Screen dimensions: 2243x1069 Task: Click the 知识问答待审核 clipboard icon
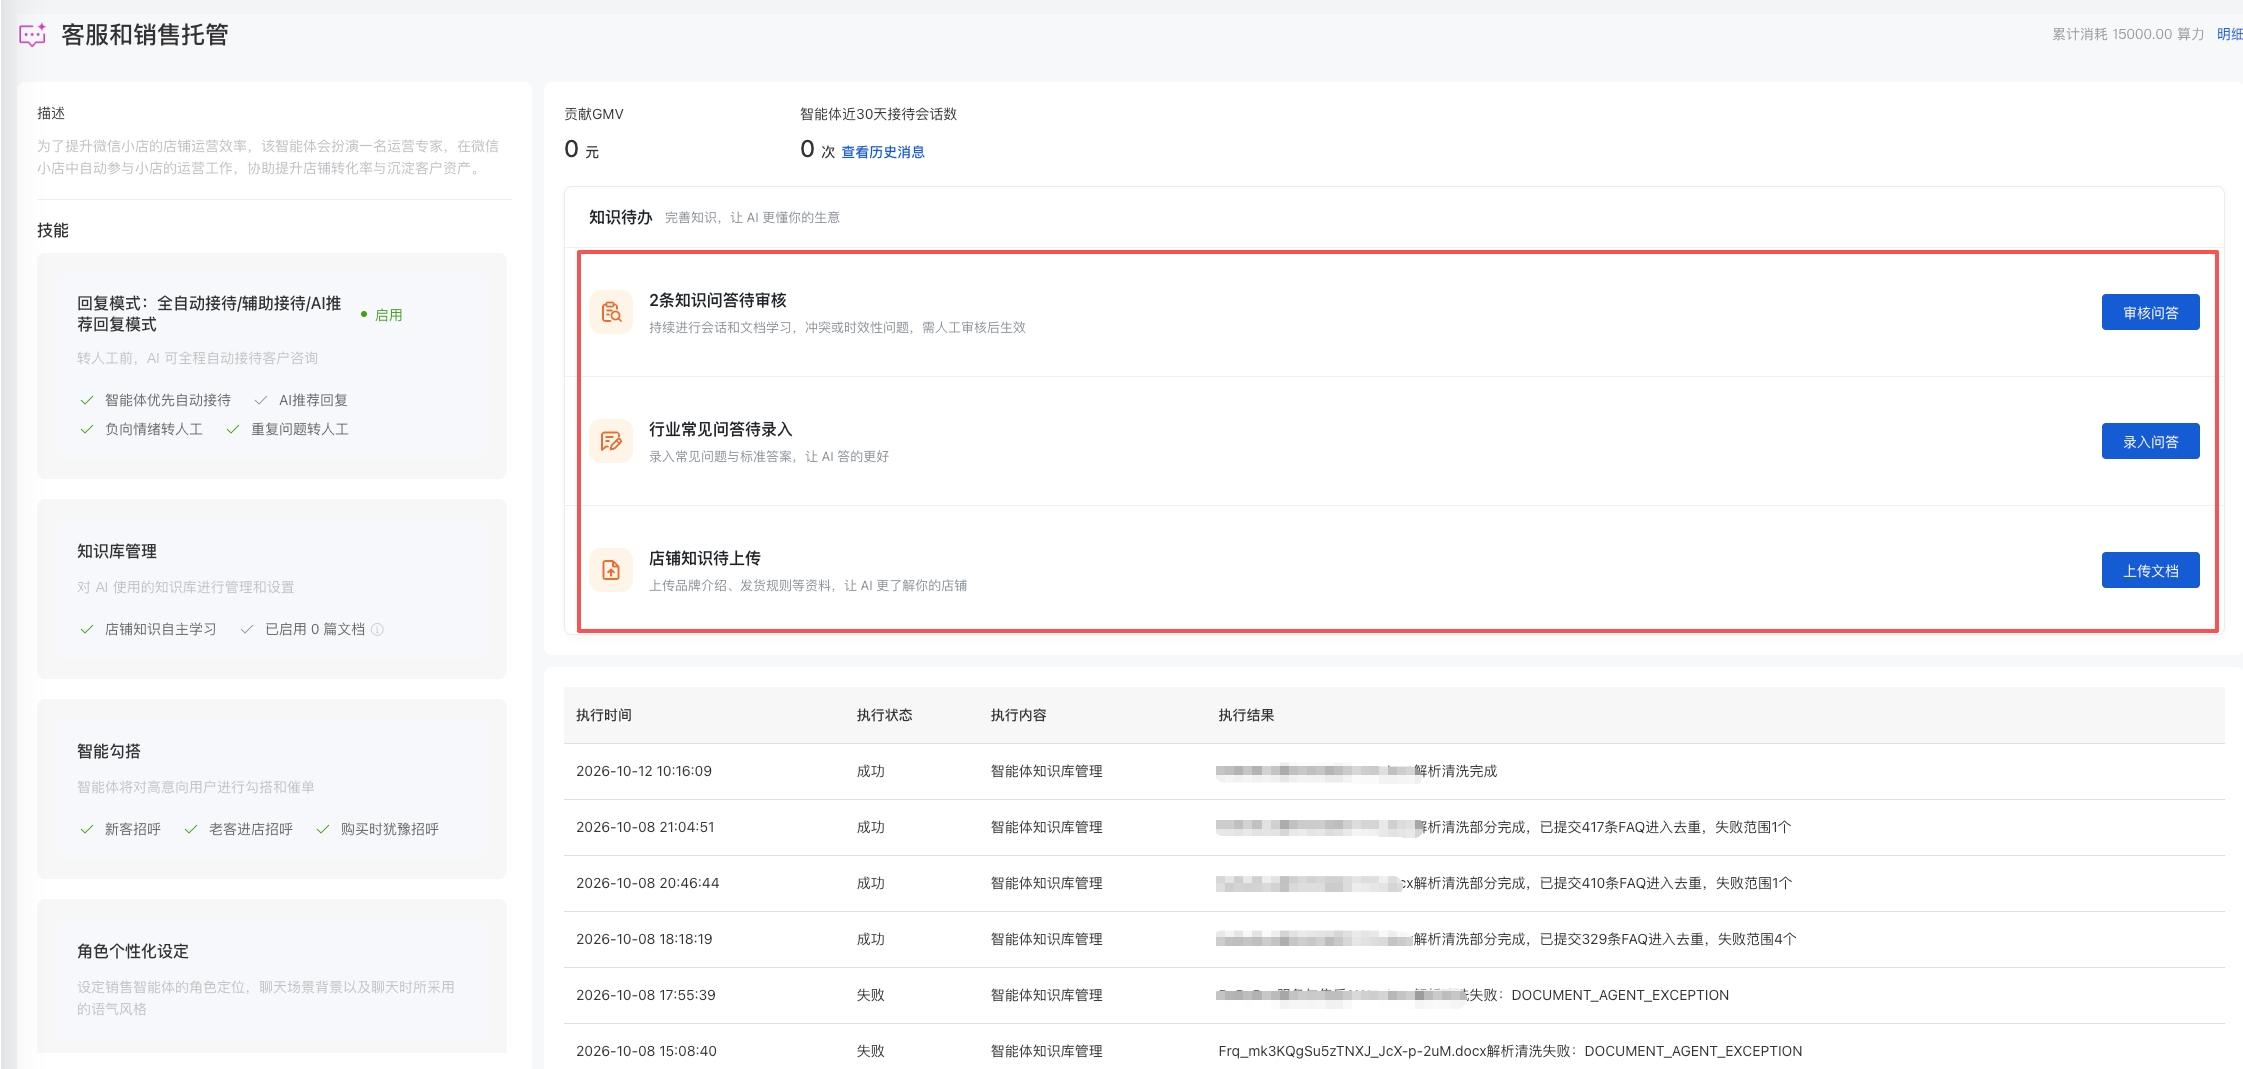coord(611,312)
